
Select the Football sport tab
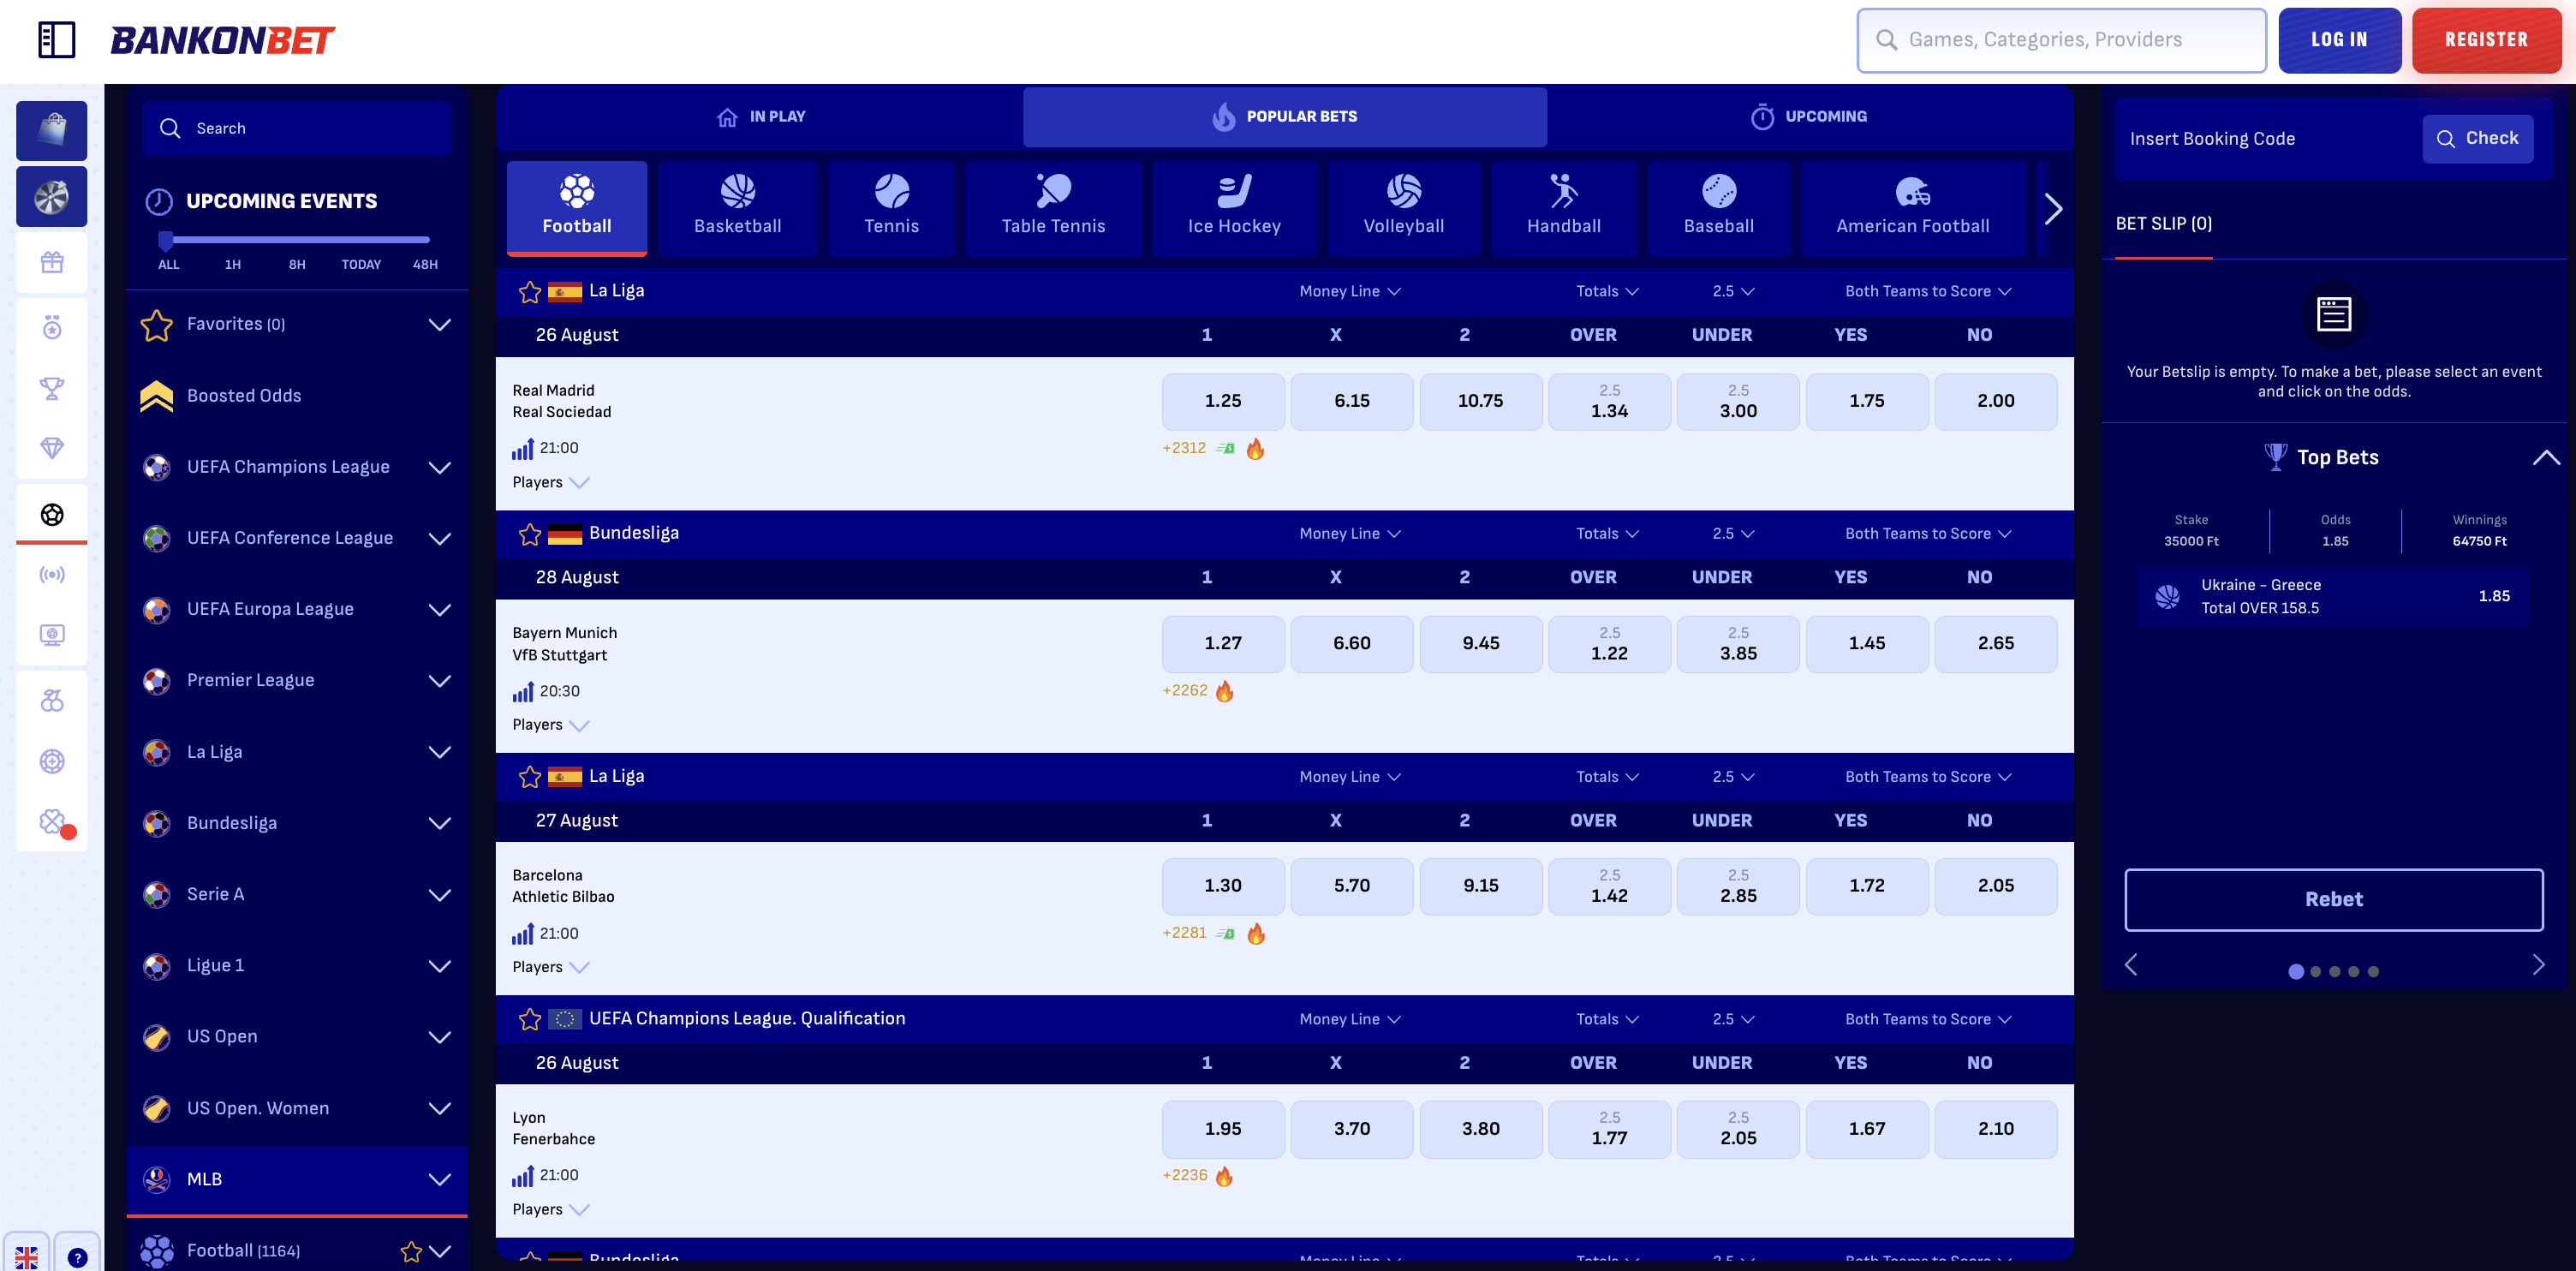pyautogui.click(x=576, y=207)
